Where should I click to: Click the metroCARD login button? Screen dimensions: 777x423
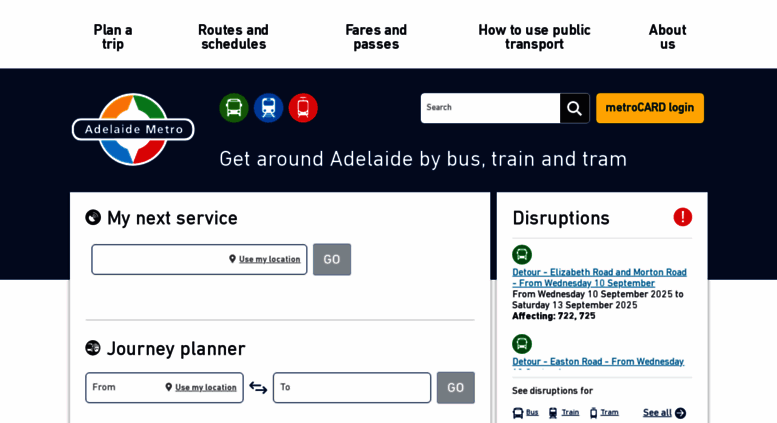click(x=650, y=108)
